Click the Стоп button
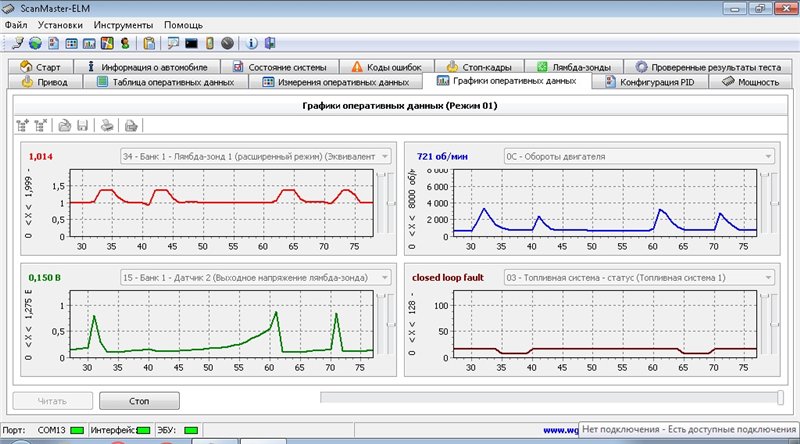Viewport: 800px width, 444px height. coord(139,401)
